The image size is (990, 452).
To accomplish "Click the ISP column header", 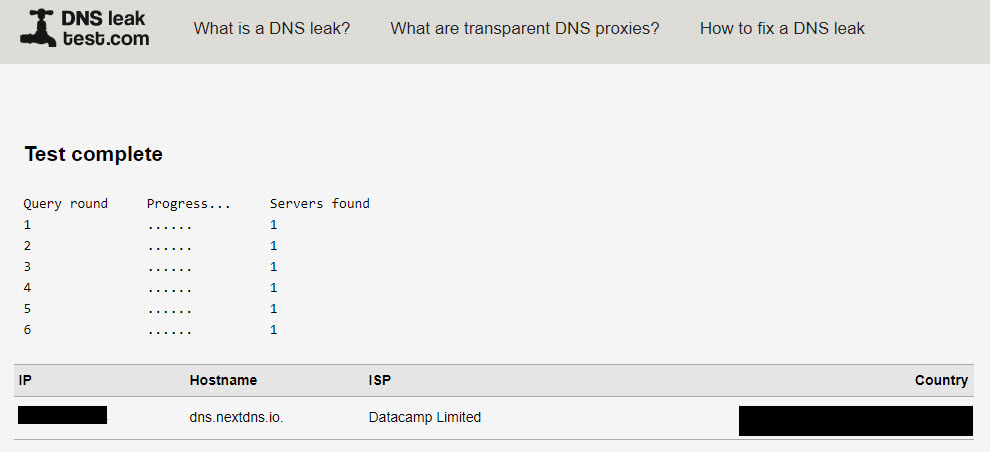I will [381, 380].
